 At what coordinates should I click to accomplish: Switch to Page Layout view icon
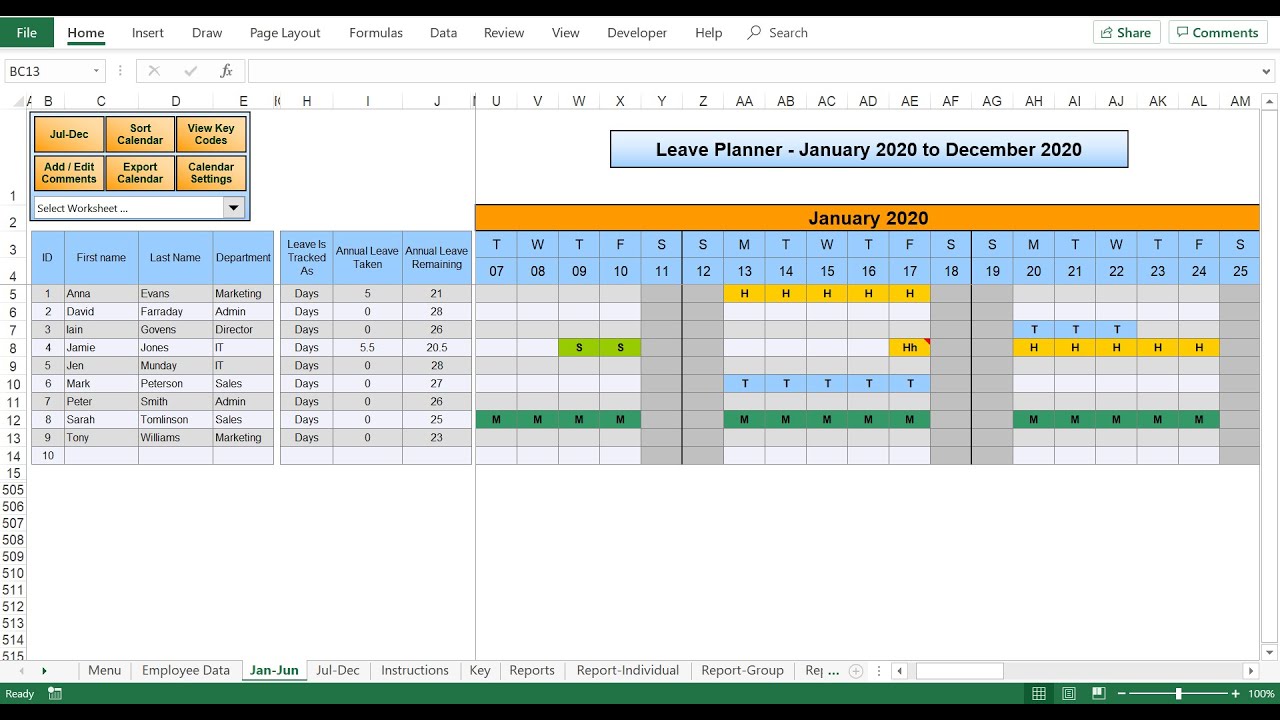1069,693
